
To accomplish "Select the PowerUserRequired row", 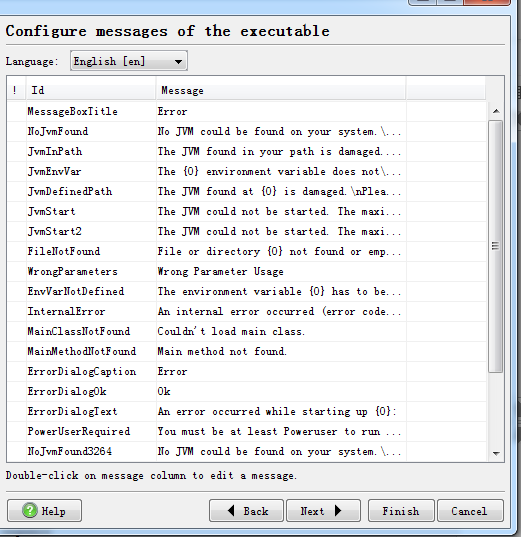I will (247, 432).
